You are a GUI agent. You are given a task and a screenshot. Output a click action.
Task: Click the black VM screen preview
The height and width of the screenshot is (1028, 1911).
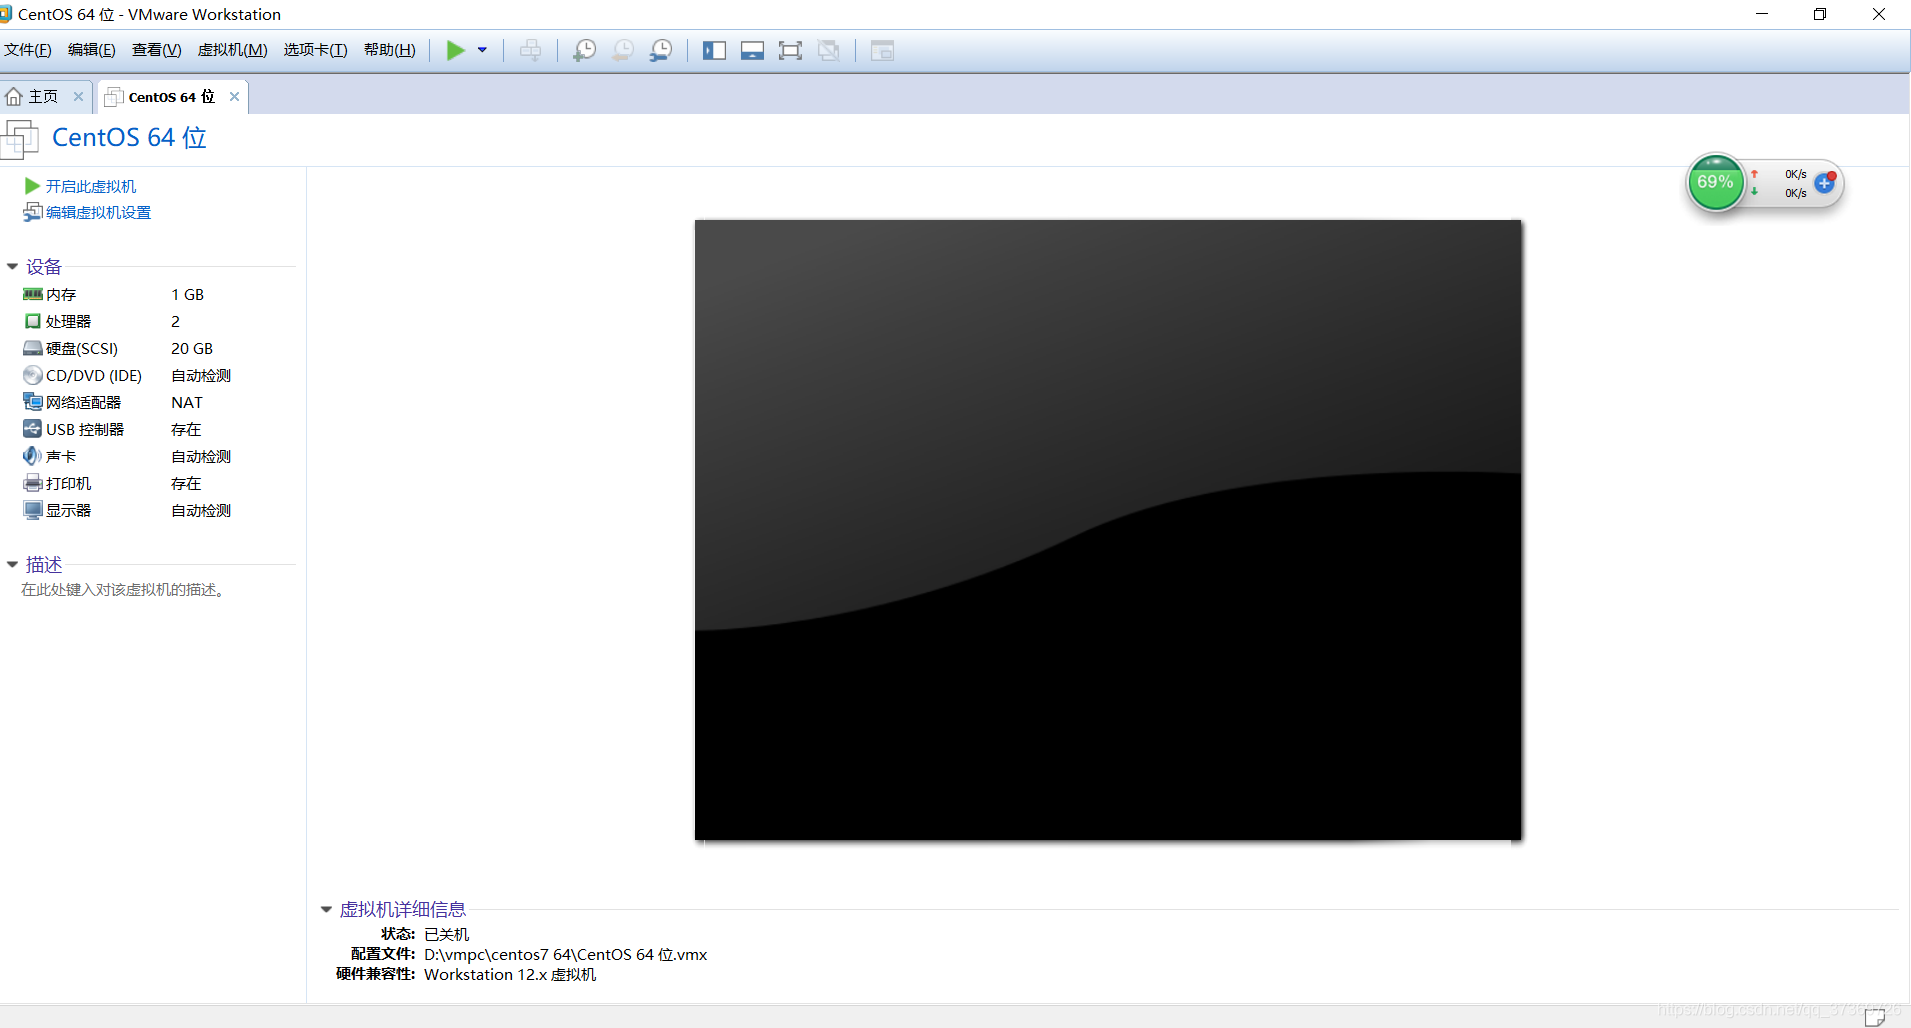[1108, 530]
